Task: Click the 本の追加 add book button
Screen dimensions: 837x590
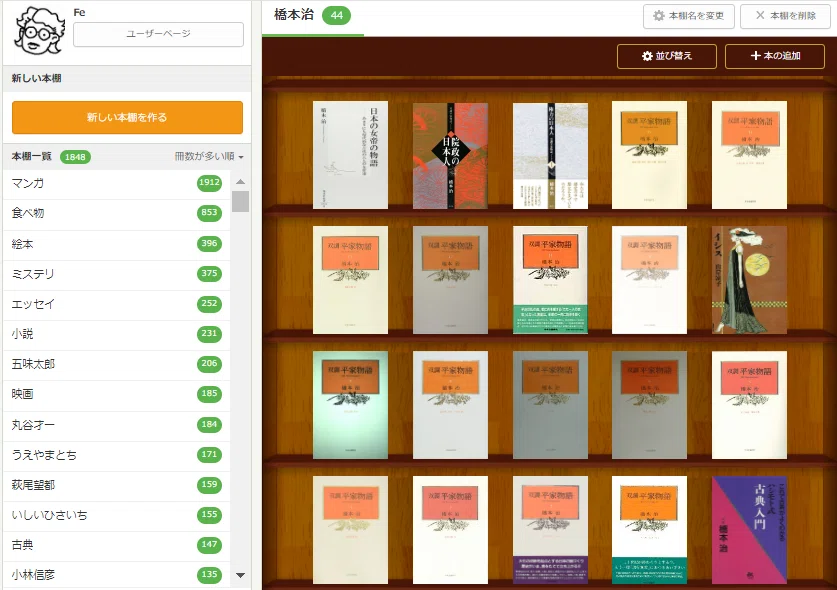Action: 775,56
